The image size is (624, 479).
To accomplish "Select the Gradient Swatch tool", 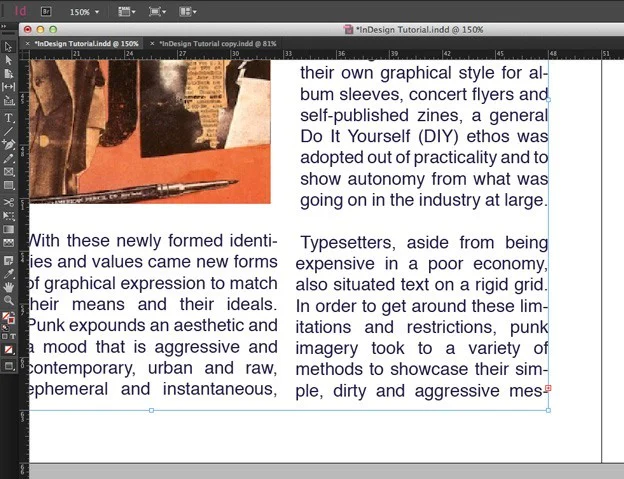I will [x=8, y=230].
